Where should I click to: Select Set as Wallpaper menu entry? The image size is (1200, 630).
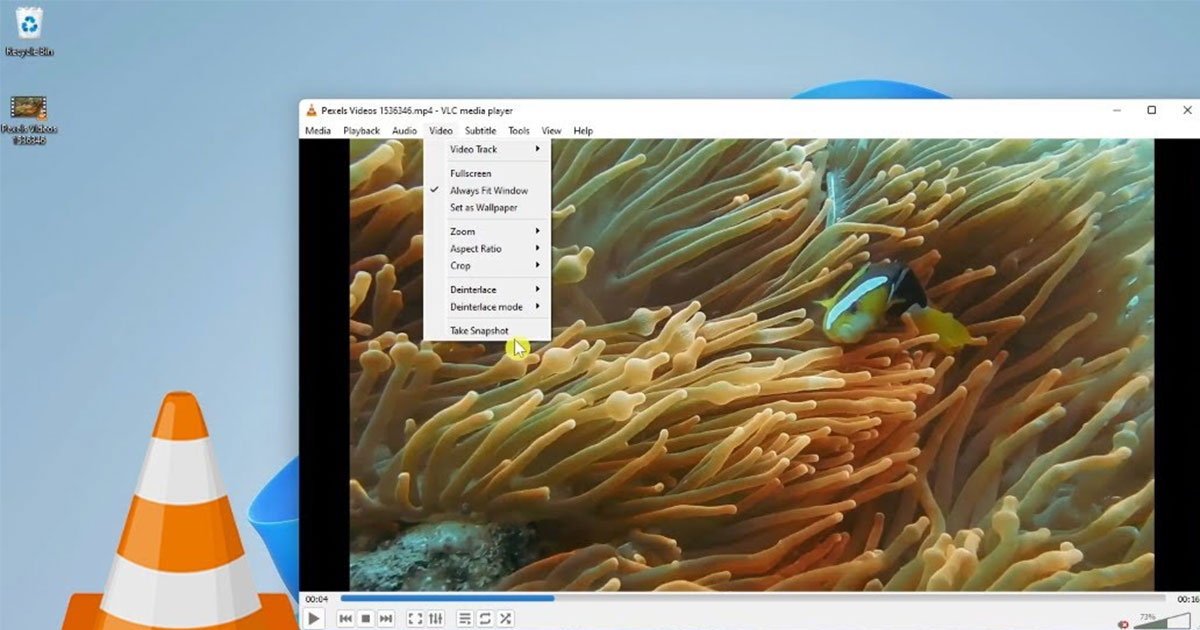click(483, 208)
